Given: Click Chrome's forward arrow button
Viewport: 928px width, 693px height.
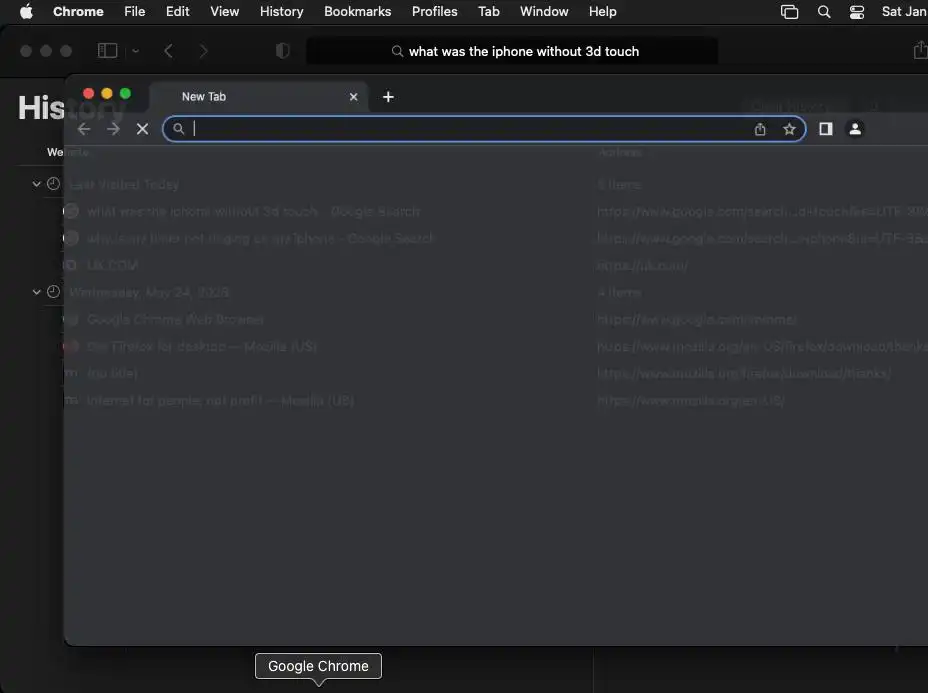Looking at the screenshot, I should [x=113, y=129].
